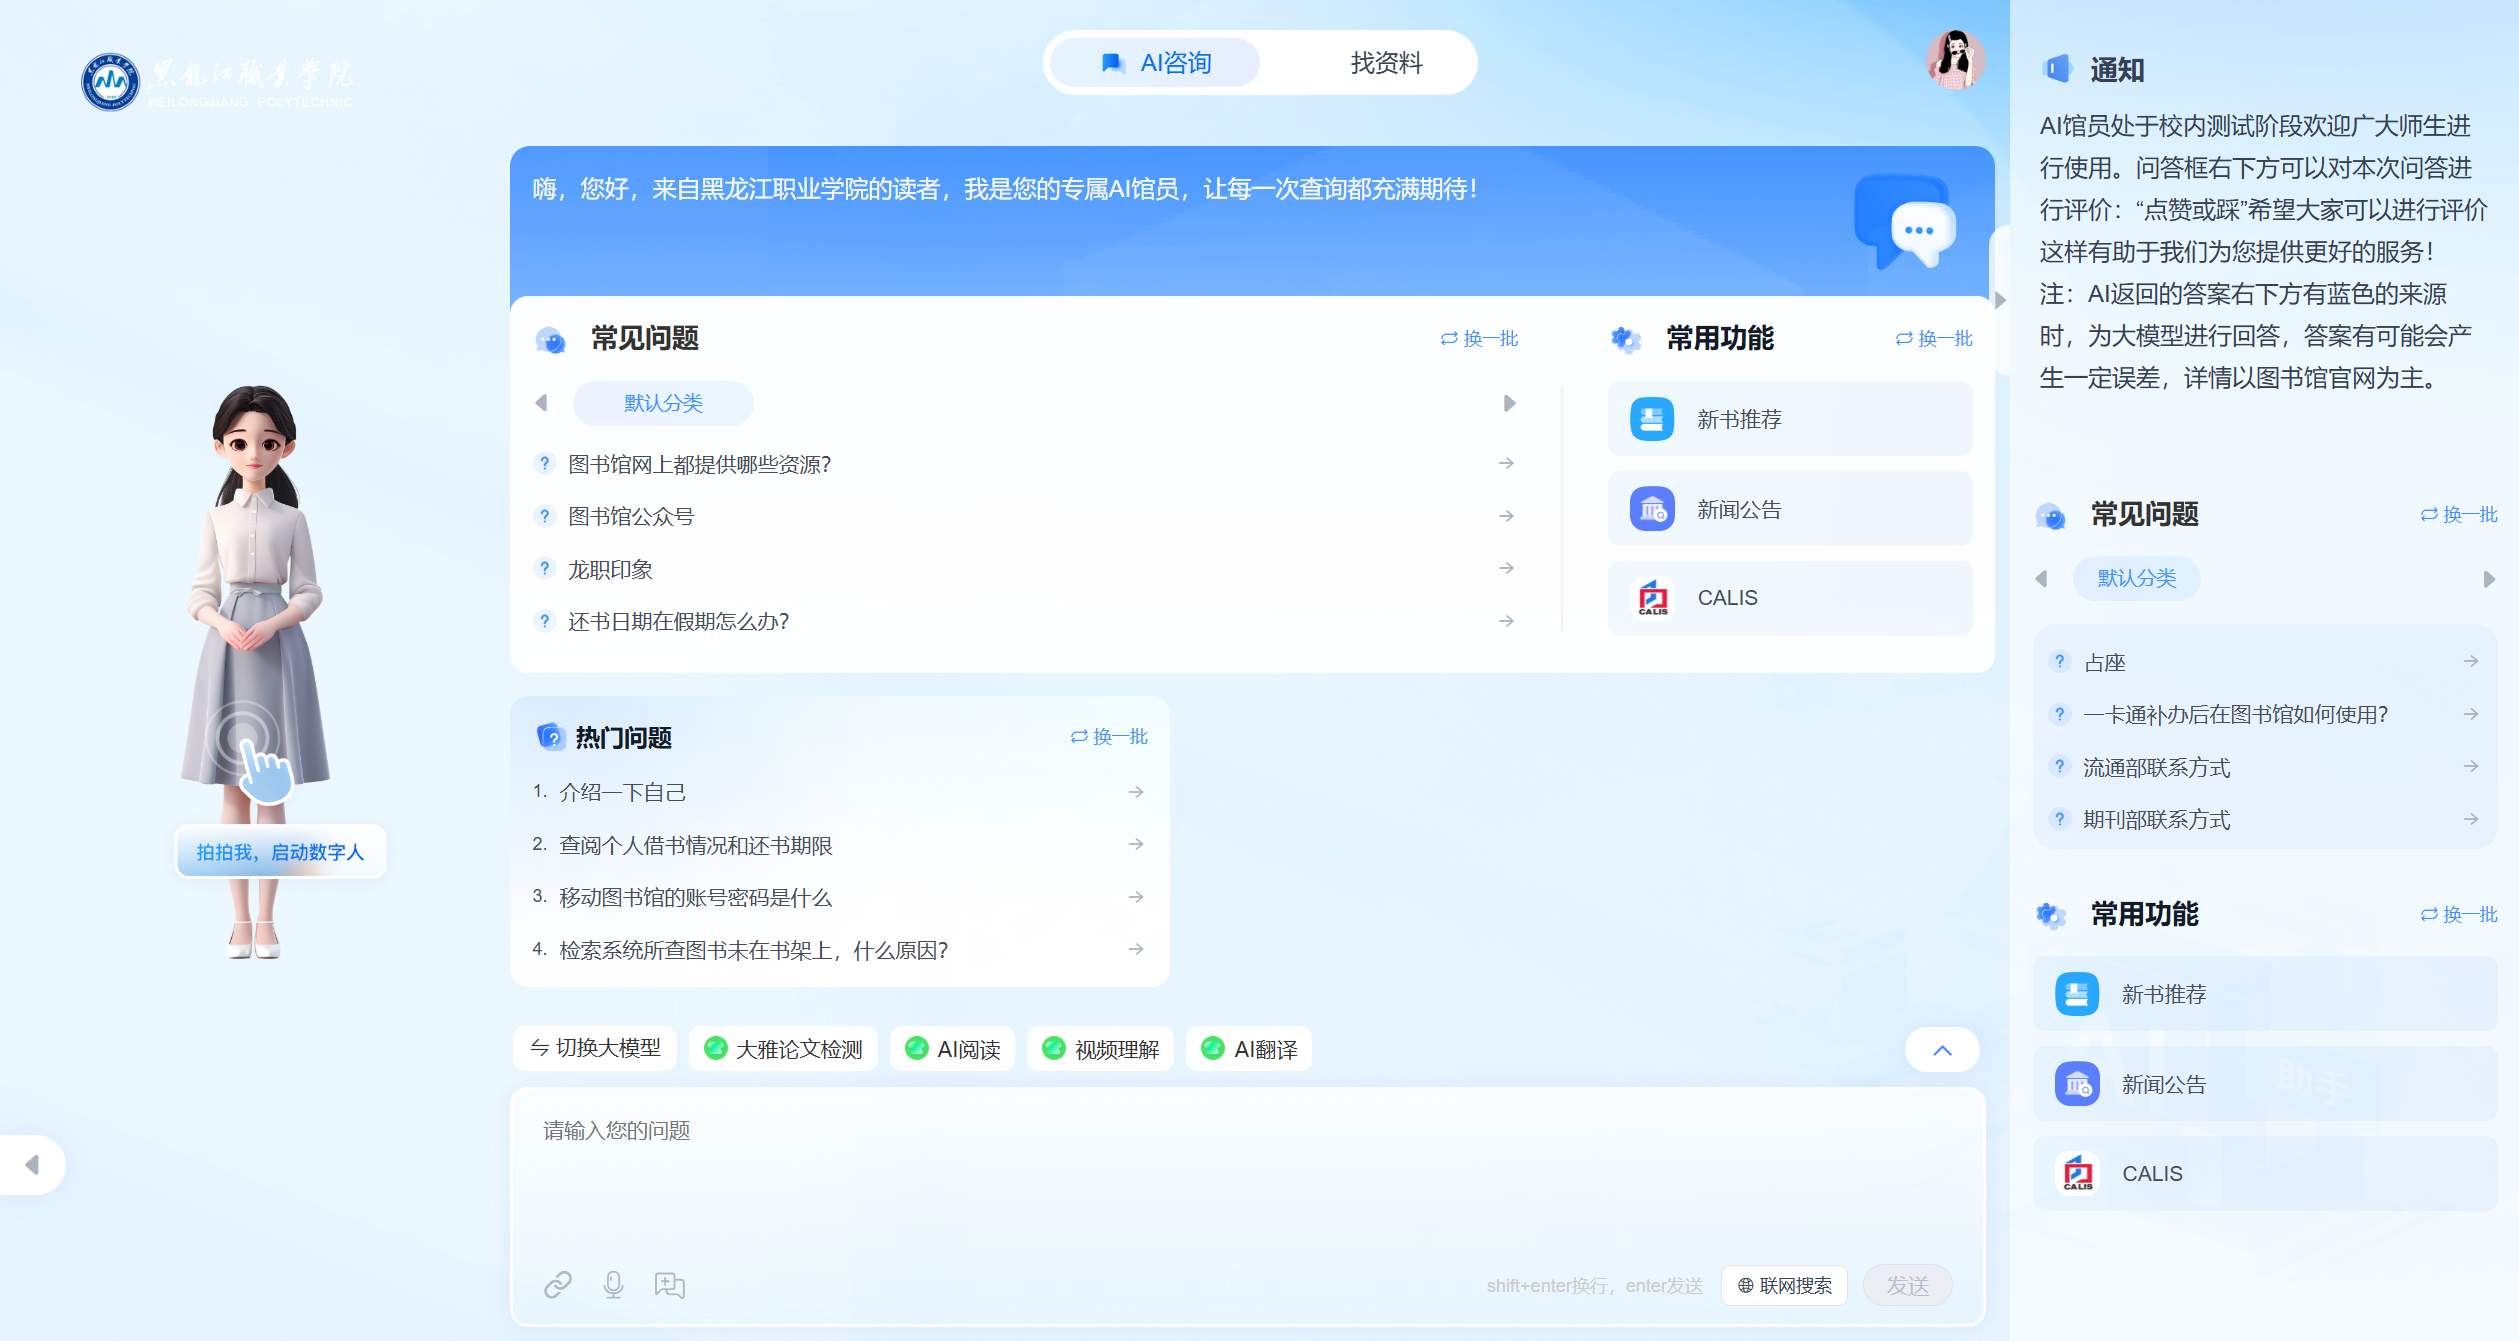Image resolution: width=2519 pixels, height=1341 pixels.
Task: Open the user avatar at the top right
Action: [1955, 60]
